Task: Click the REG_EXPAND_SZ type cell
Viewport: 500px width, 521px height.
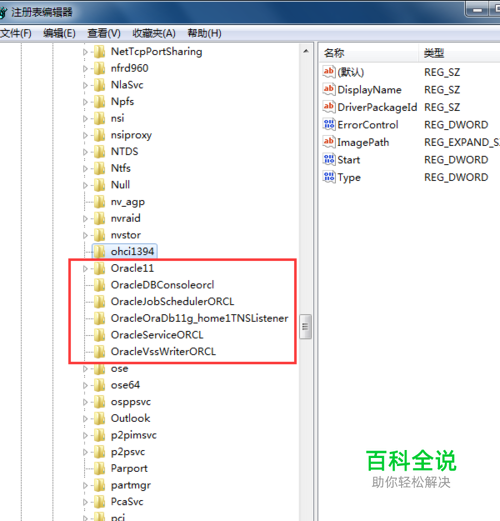Action: [462, 142]
